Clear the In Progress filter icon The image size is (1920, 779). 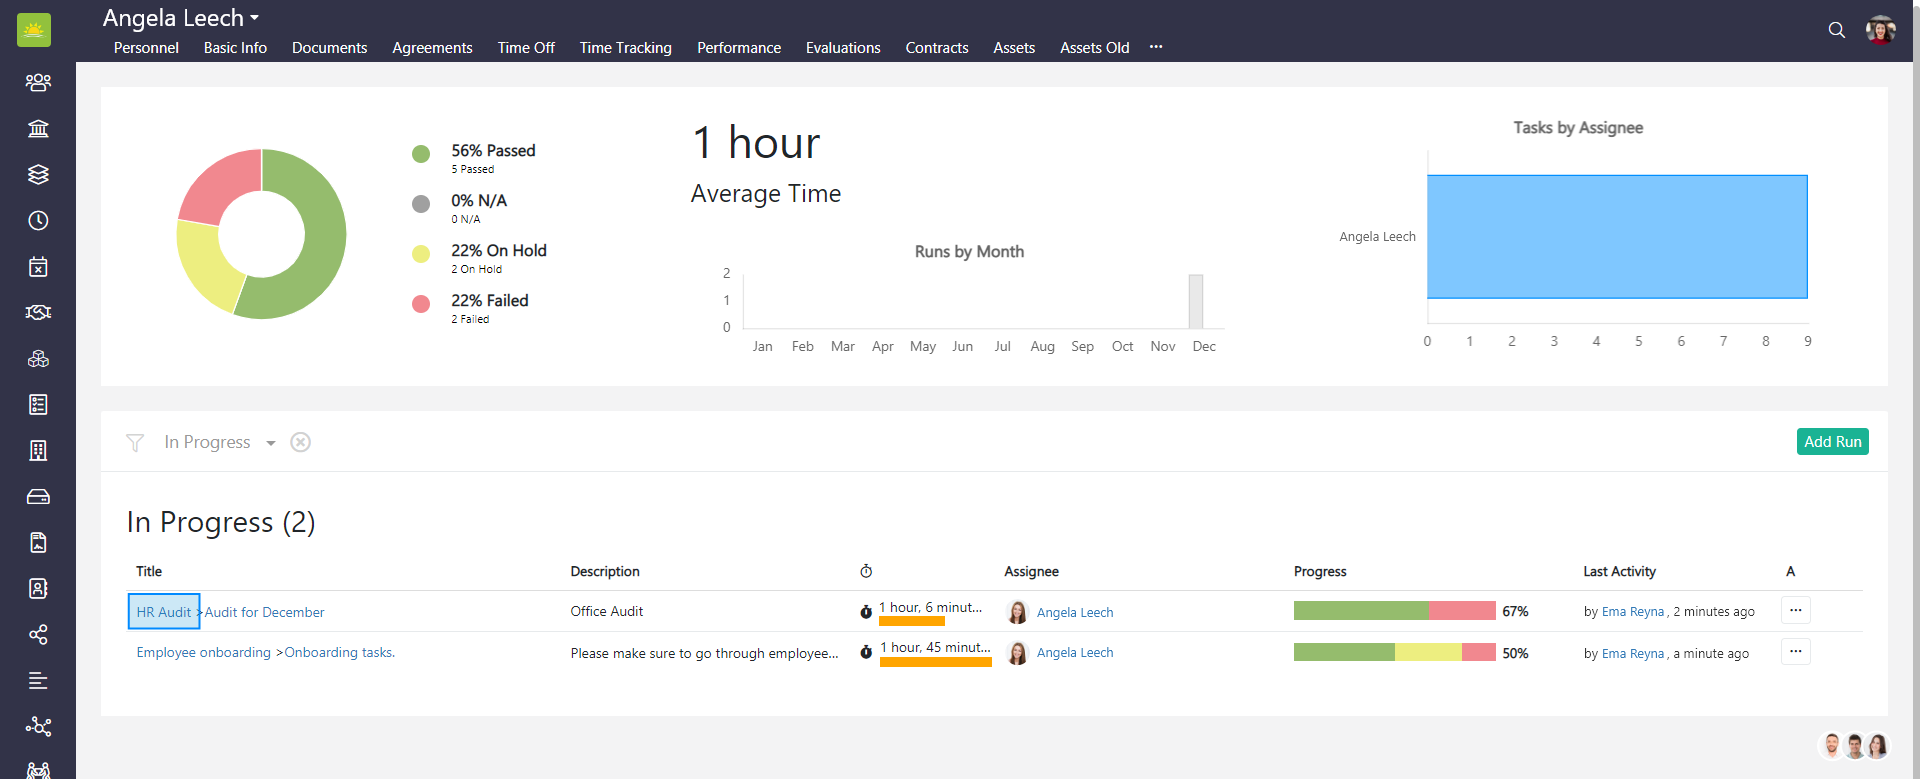tap(300, 442)
